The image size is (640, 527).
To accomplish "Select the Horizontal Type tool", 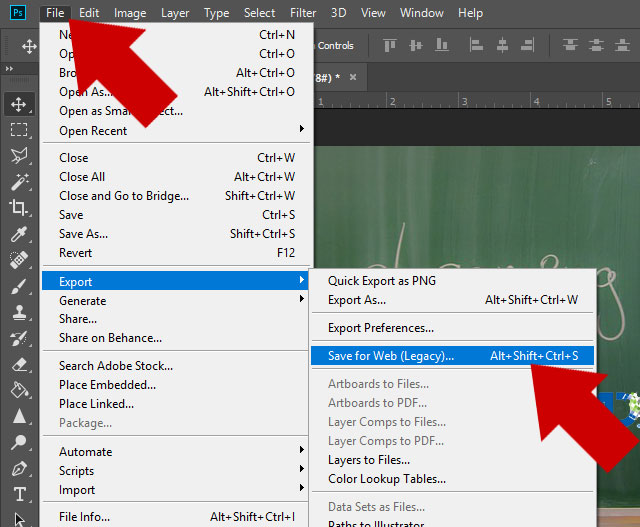I will (19, 494).
